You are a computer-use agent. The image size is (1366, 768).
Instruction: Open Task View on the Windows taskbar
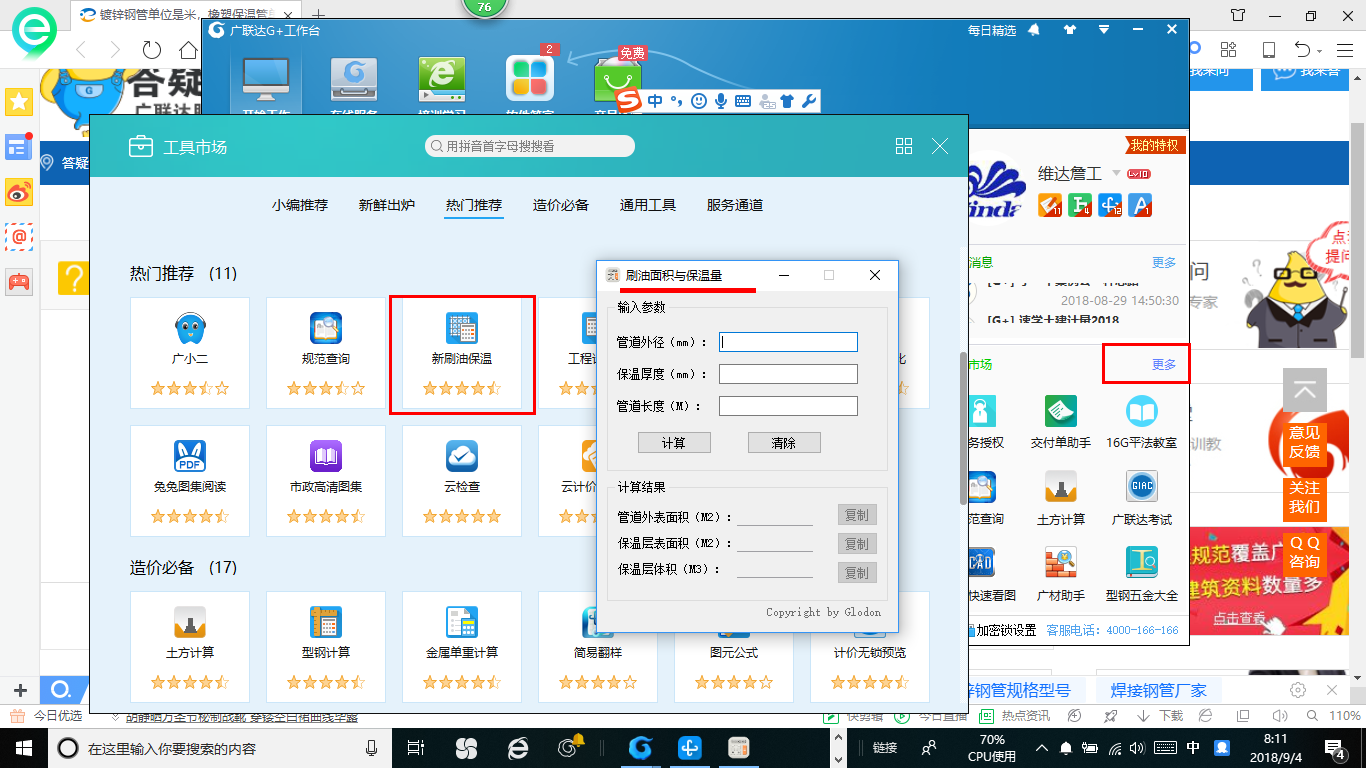(416, 747)
